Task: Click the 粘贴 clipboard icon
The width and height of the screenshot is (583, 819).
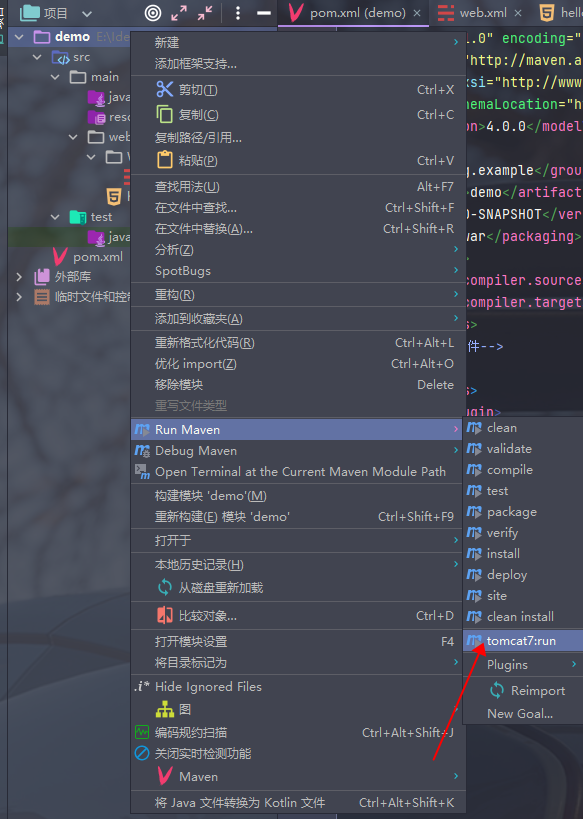Action: 165,160
